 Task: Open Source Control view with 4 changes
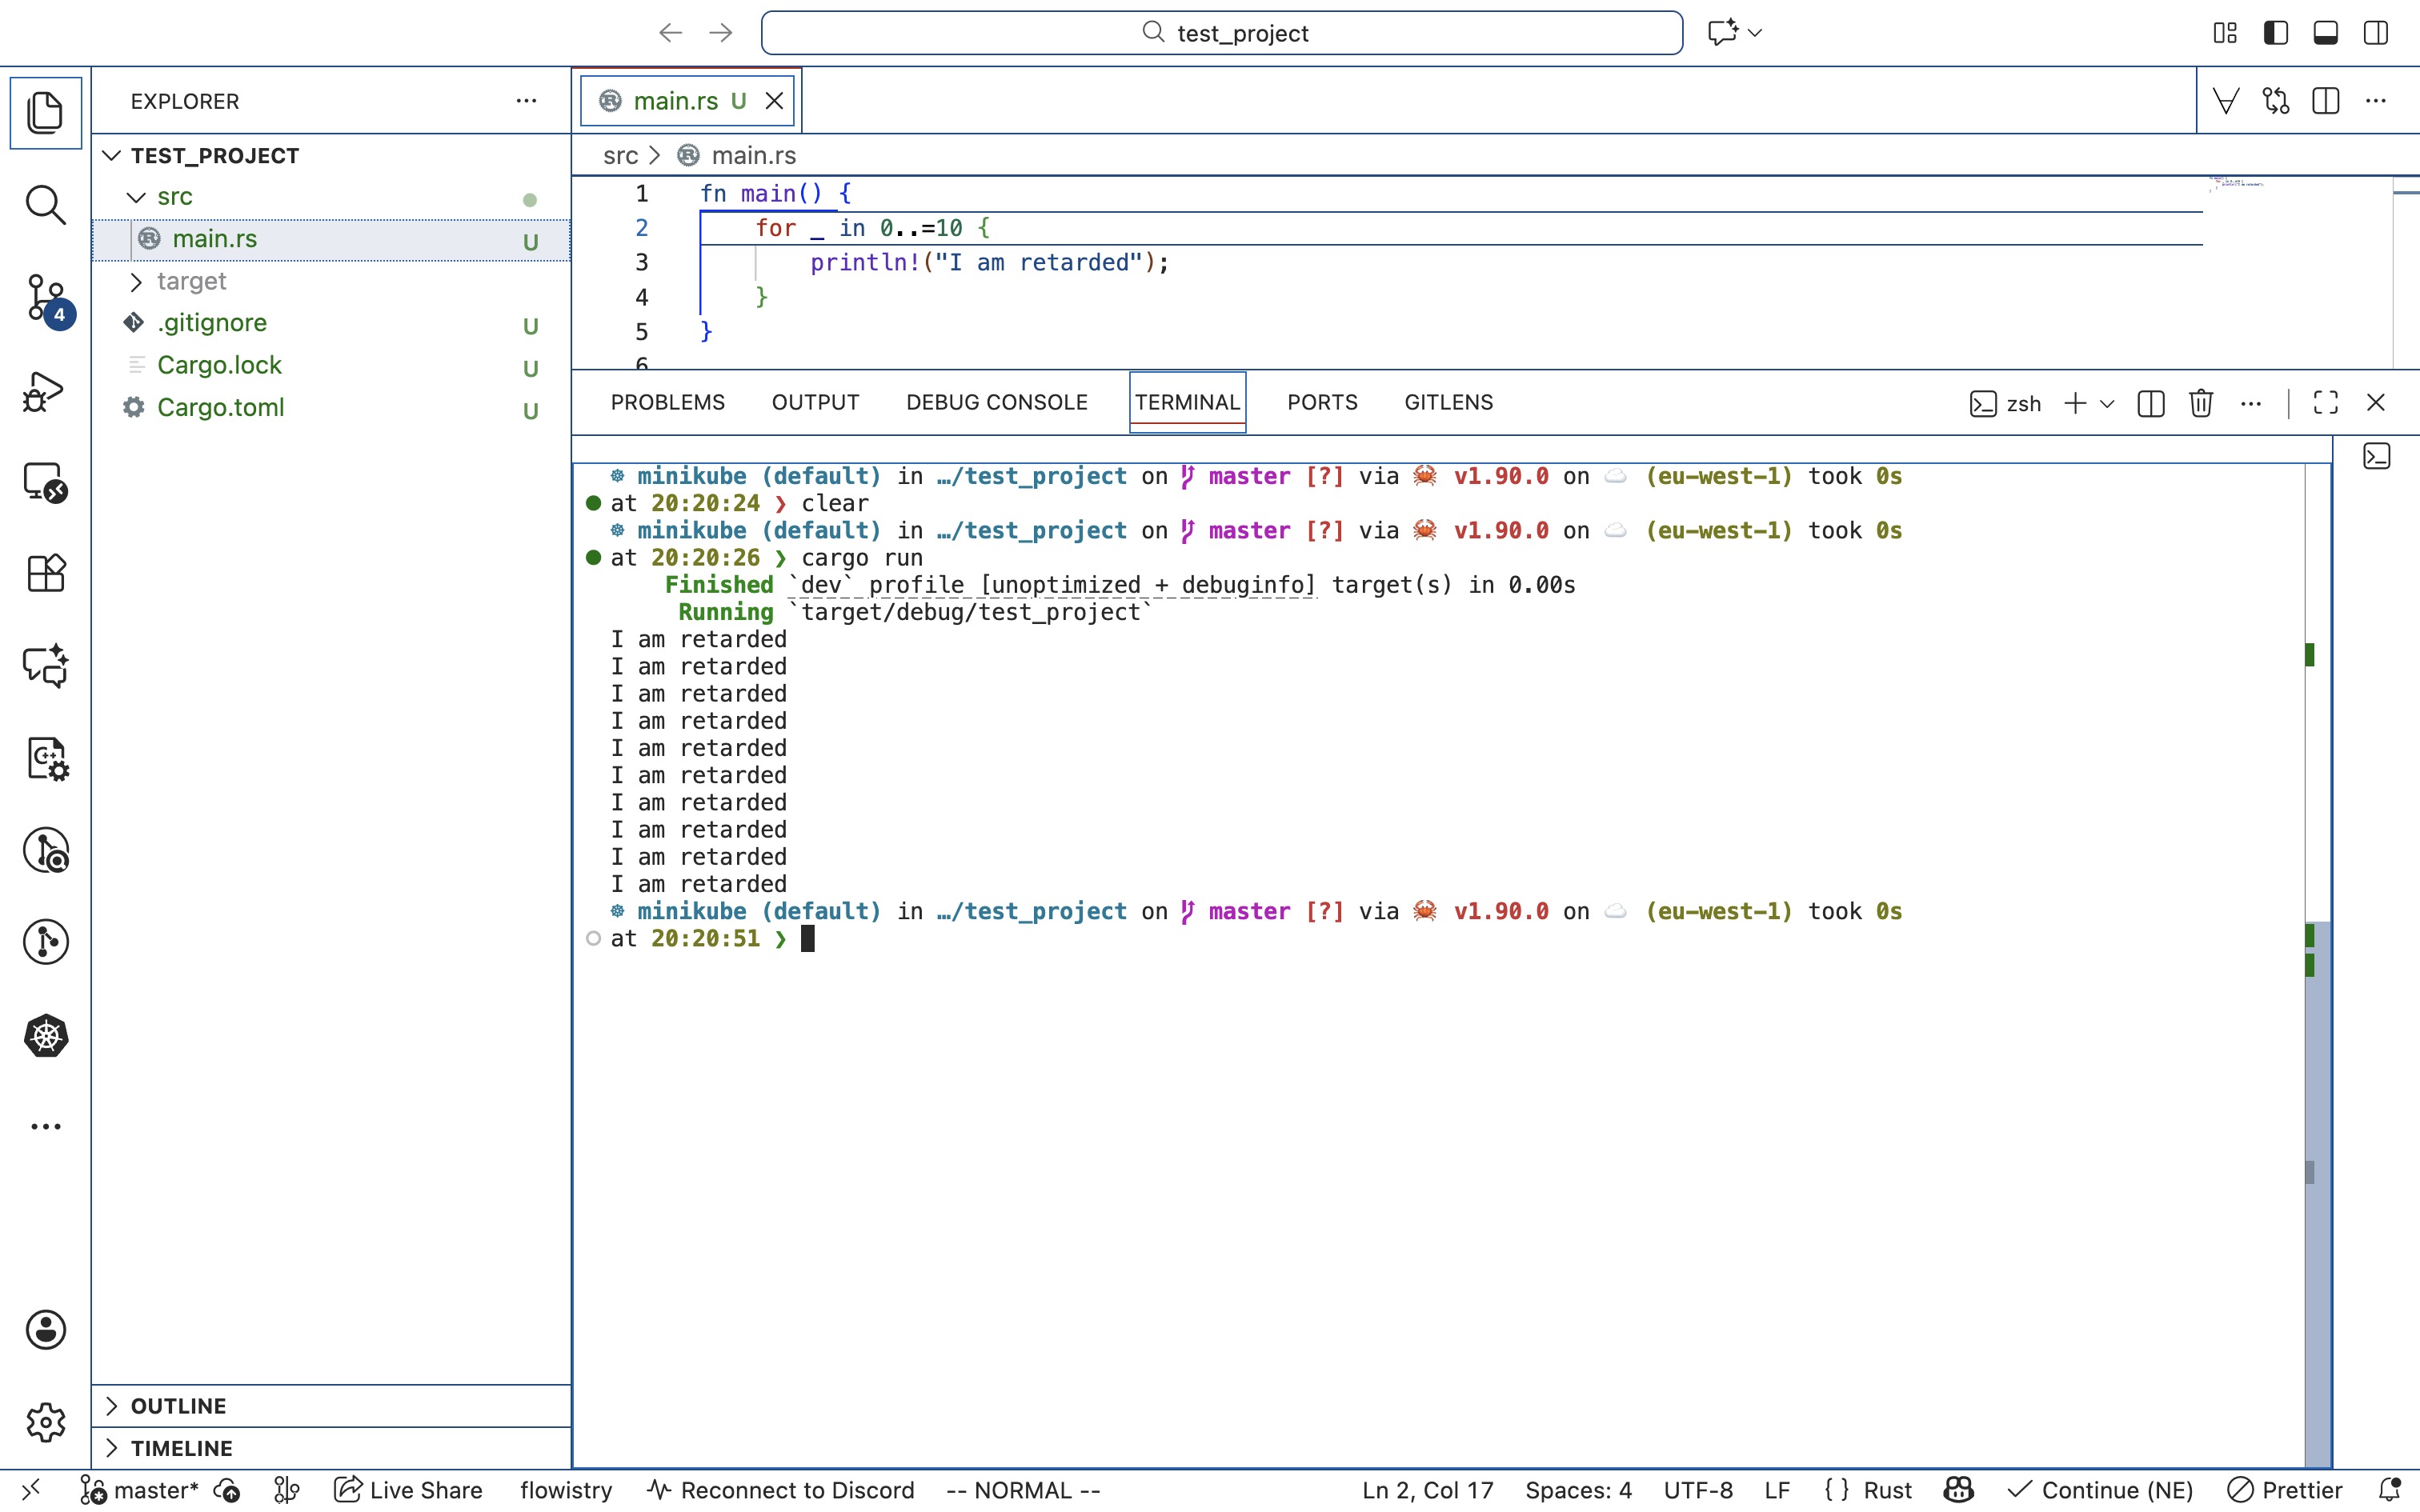(x=45, y=298)
